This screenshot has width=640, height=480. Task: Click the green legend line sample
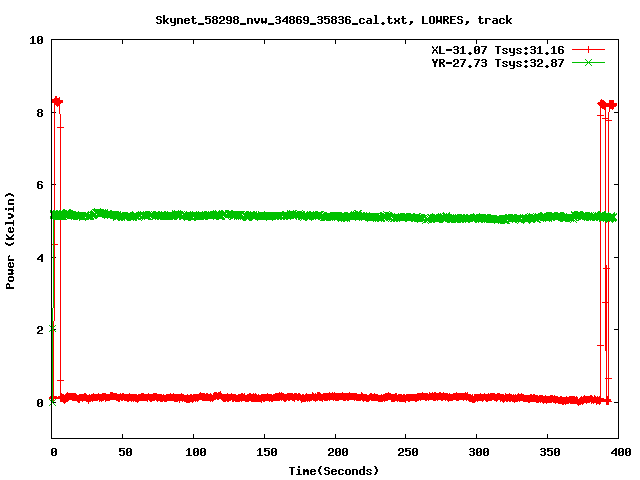[588, 62]
